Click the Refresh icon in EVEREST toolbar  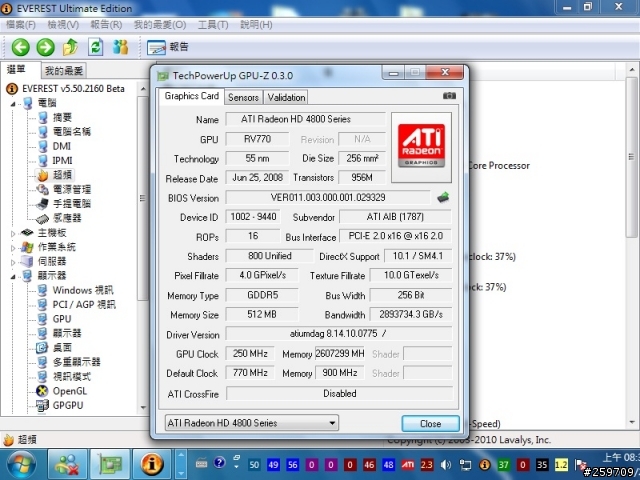click(96, 47)
